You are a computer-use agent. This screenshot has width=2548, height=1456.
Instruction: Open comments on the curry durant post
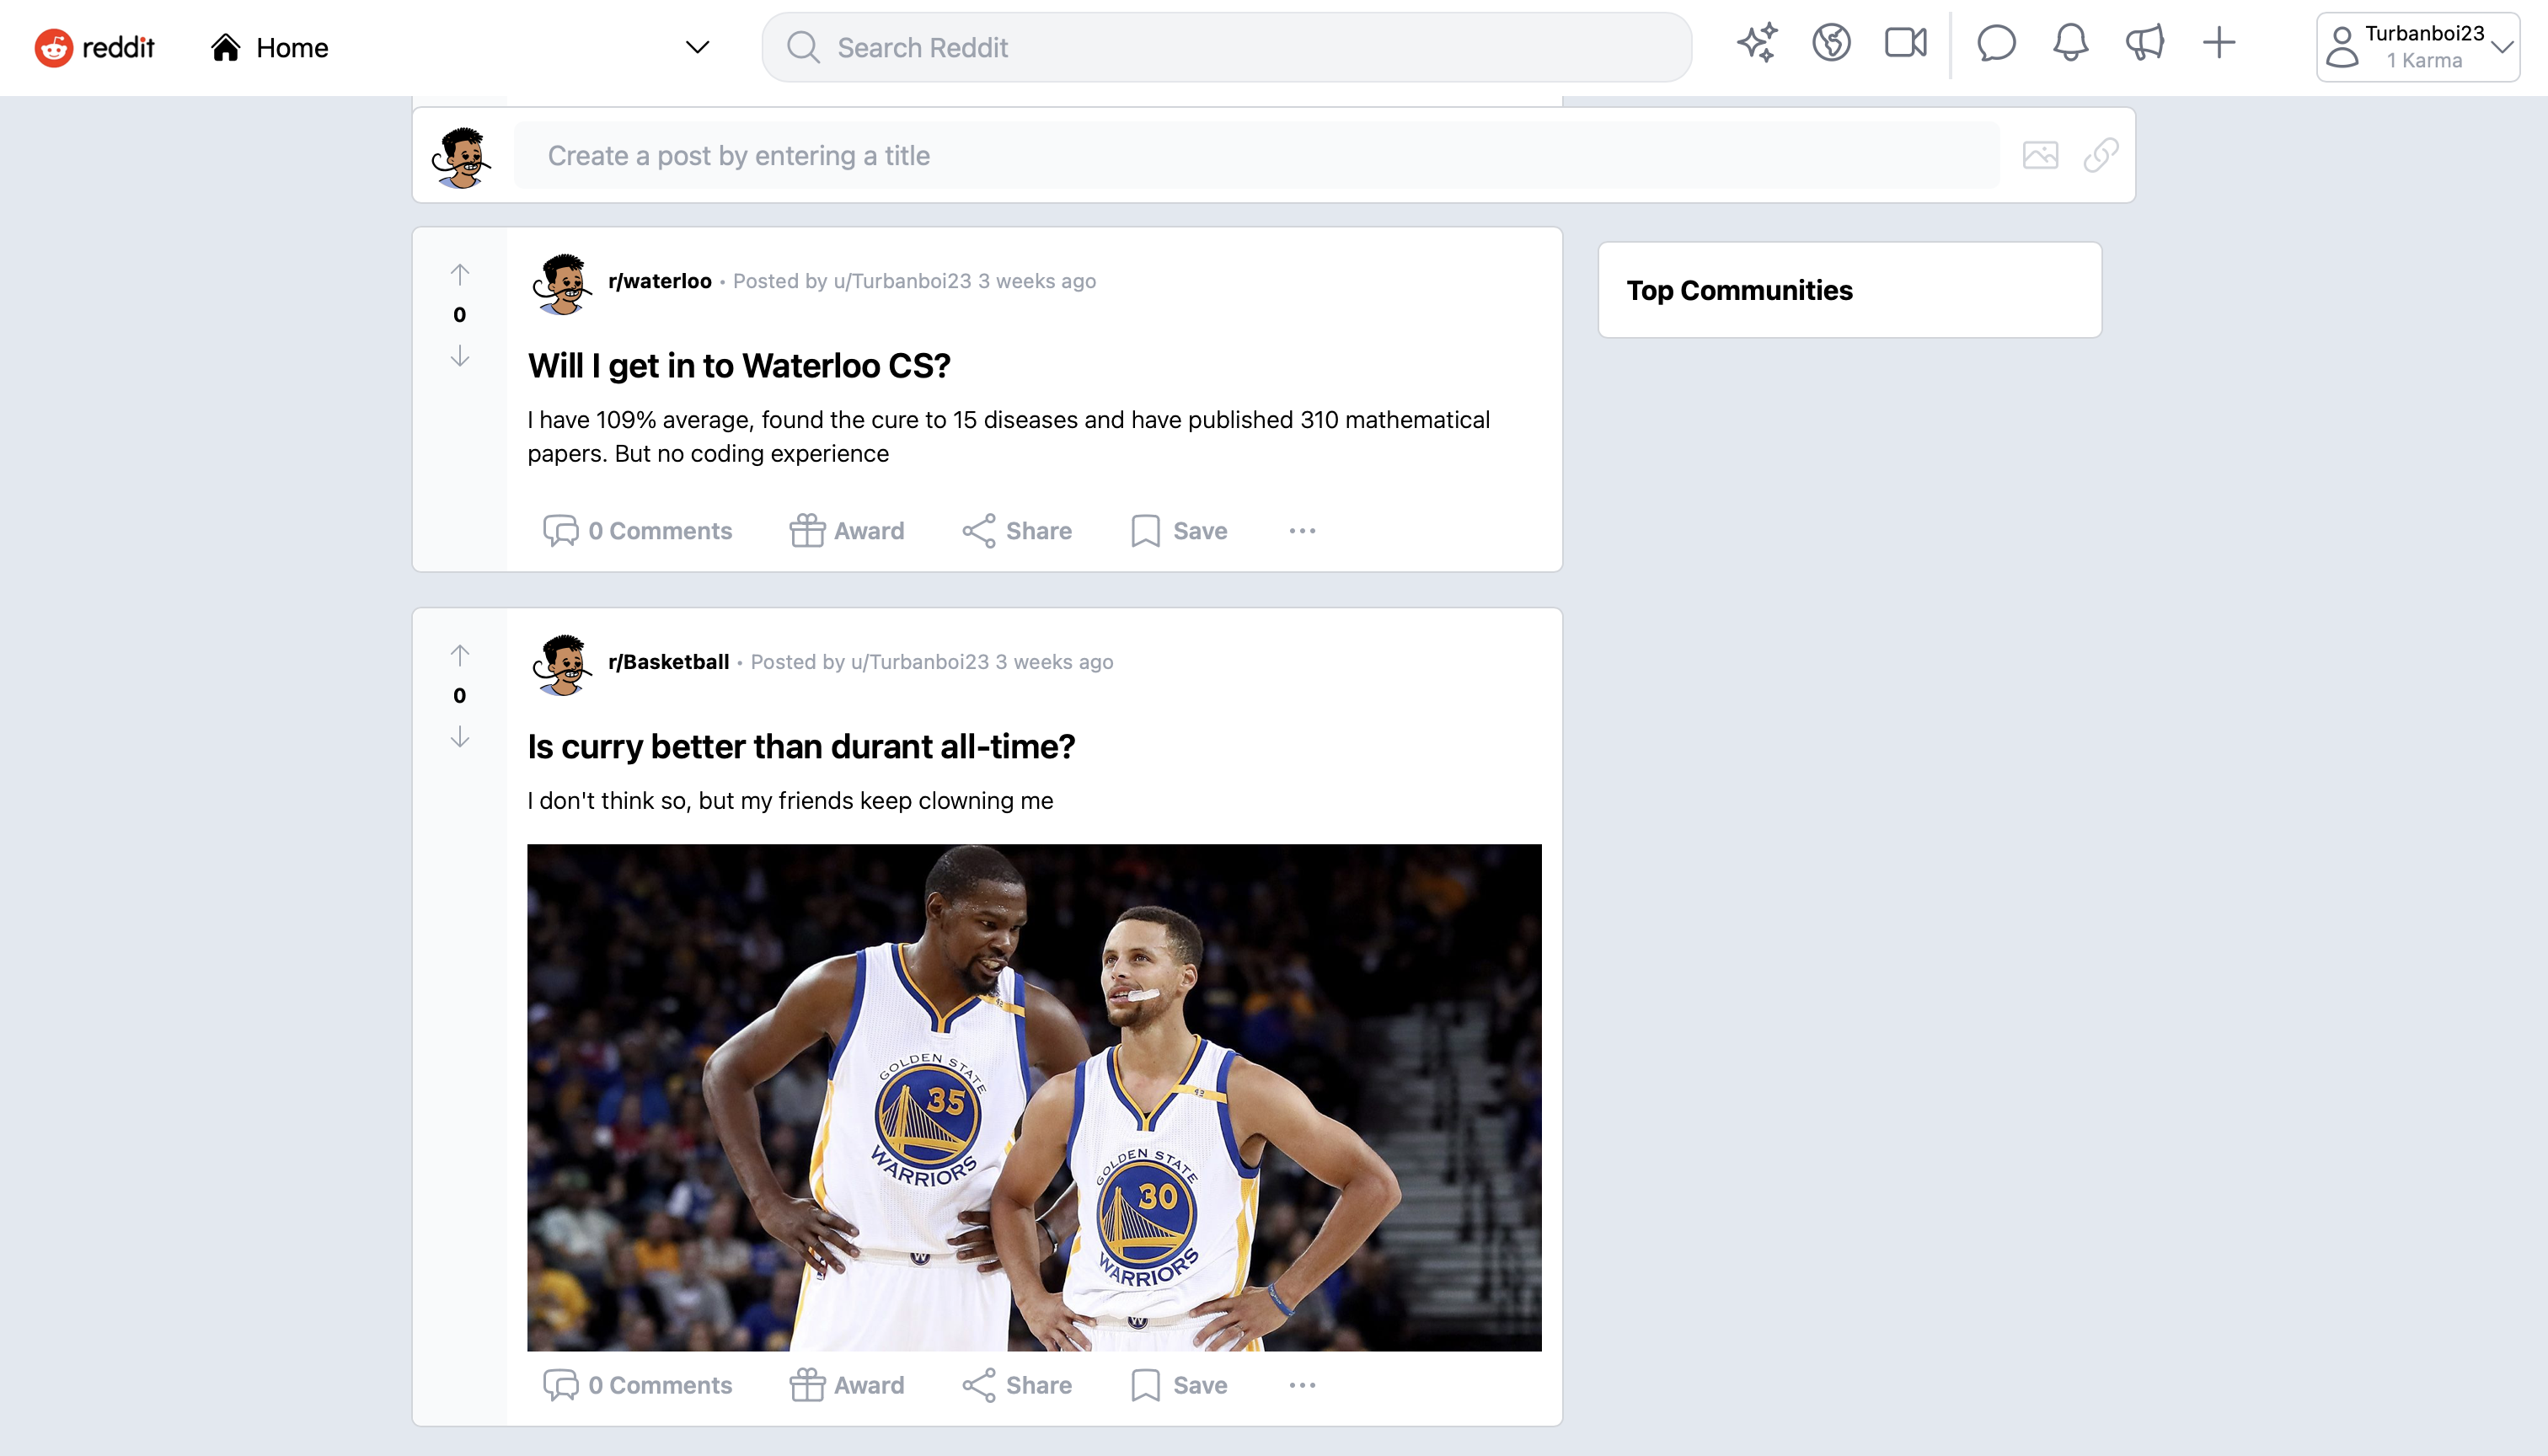pos(637,1385)
